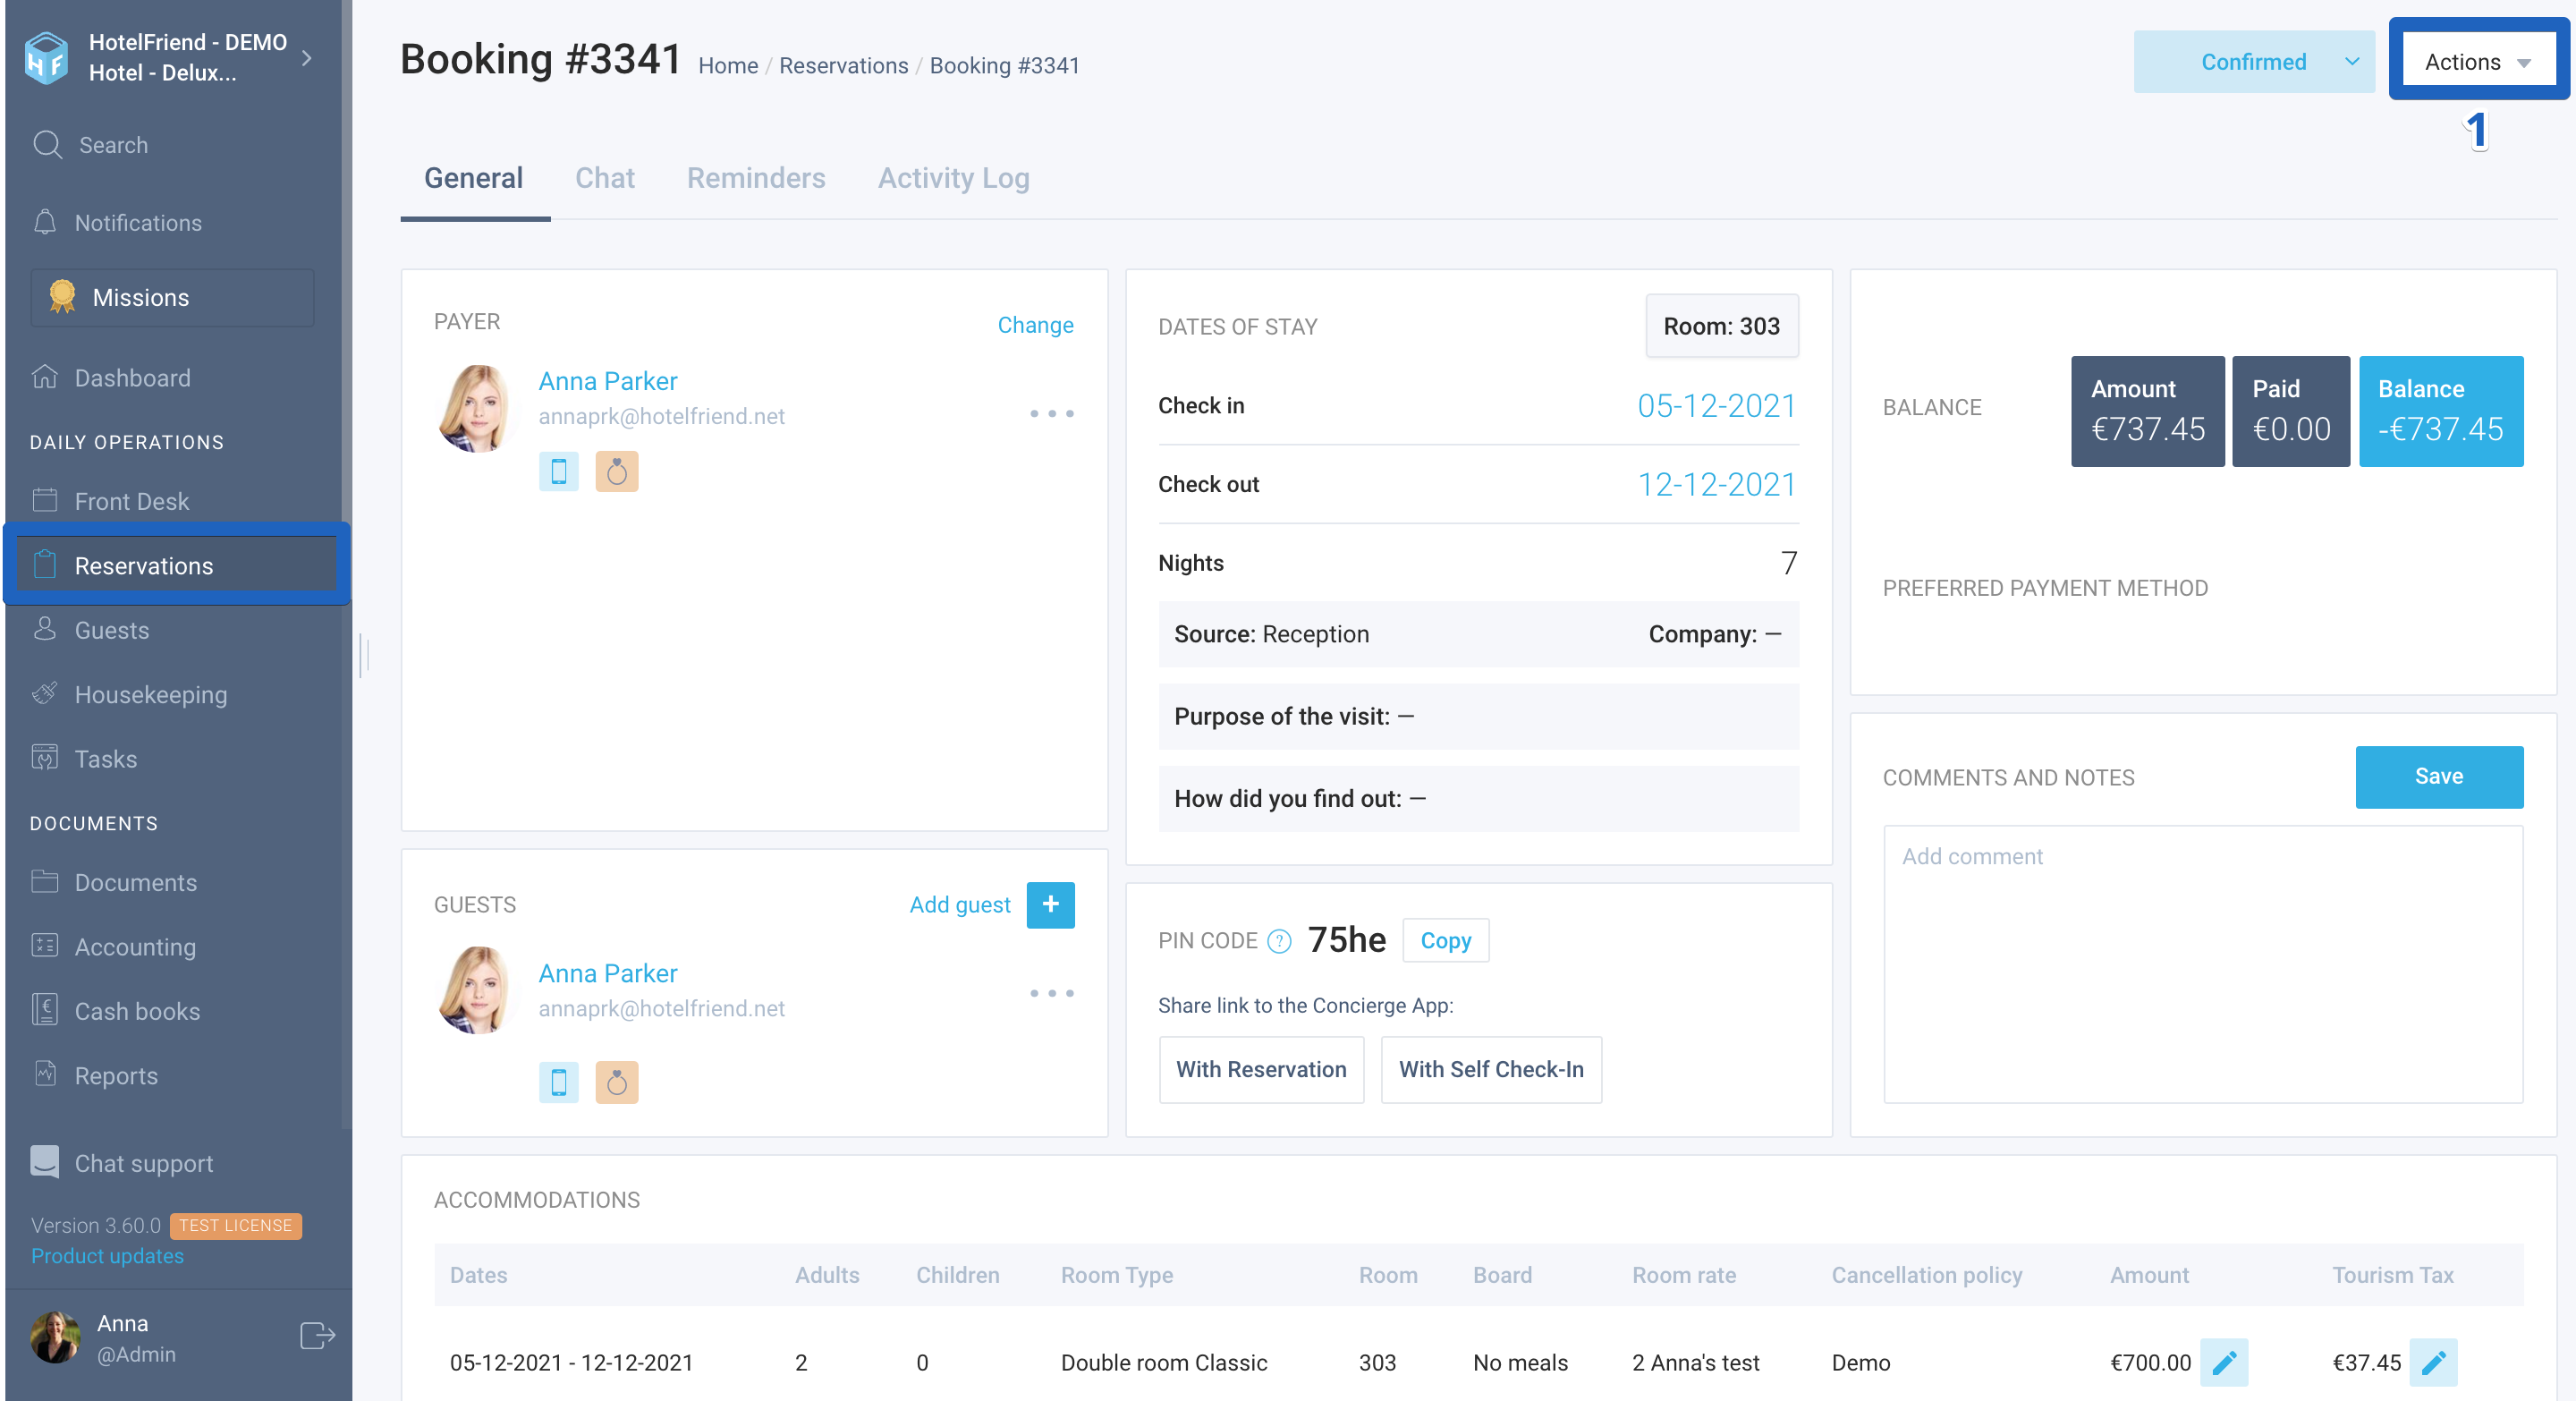Click With Self Check-In share button
Image resolution: width=2576 pixels, height=1401 pixels.
coord(1492,1069)
